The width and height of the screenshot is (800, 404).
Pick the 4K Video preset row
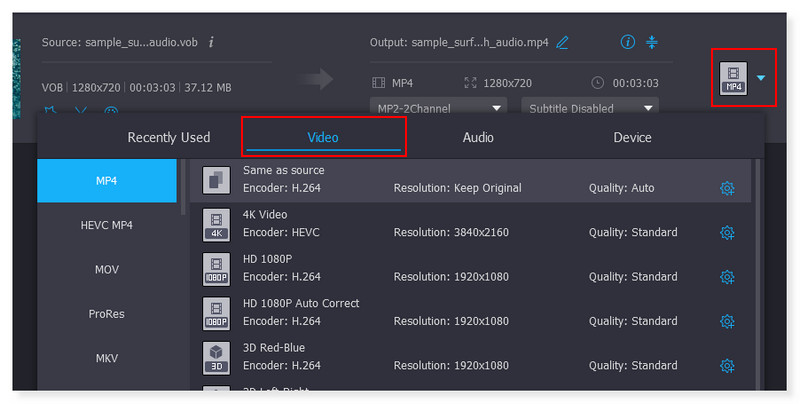[450, 224]
